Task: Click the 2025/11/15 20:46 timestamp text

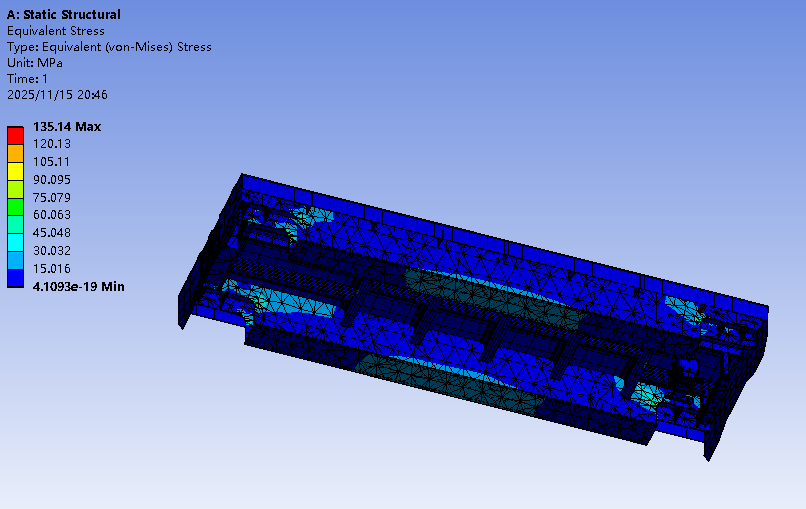Action: [x=57, y=95]
